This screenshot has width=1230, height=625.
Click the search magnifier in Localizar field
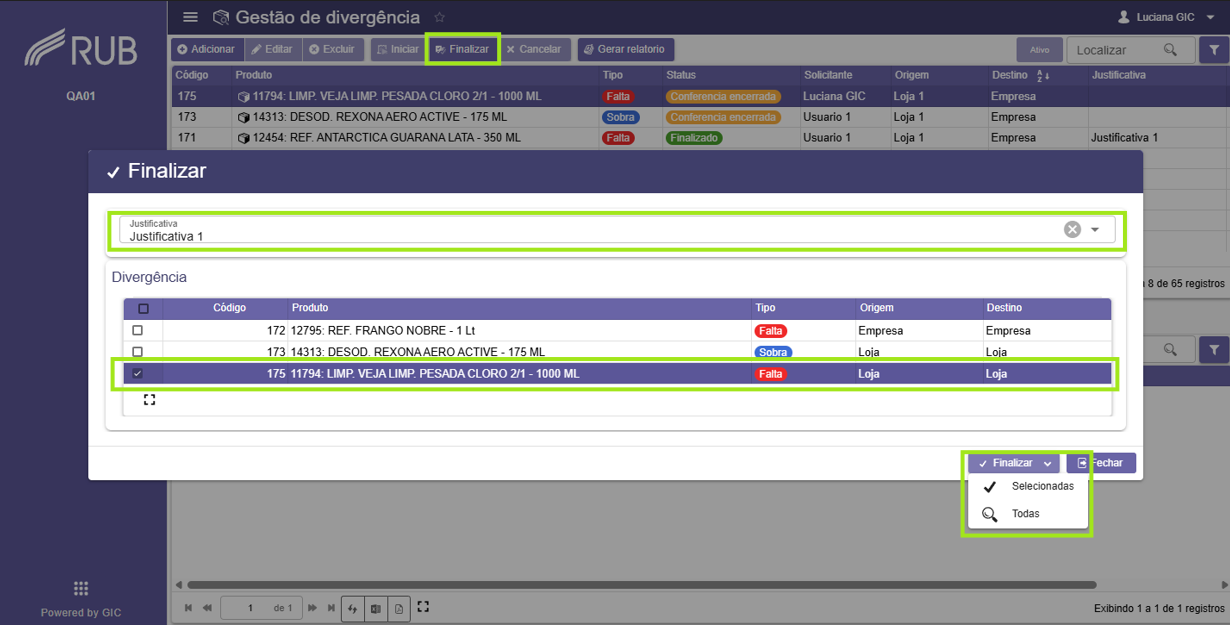click(1171, 50)
